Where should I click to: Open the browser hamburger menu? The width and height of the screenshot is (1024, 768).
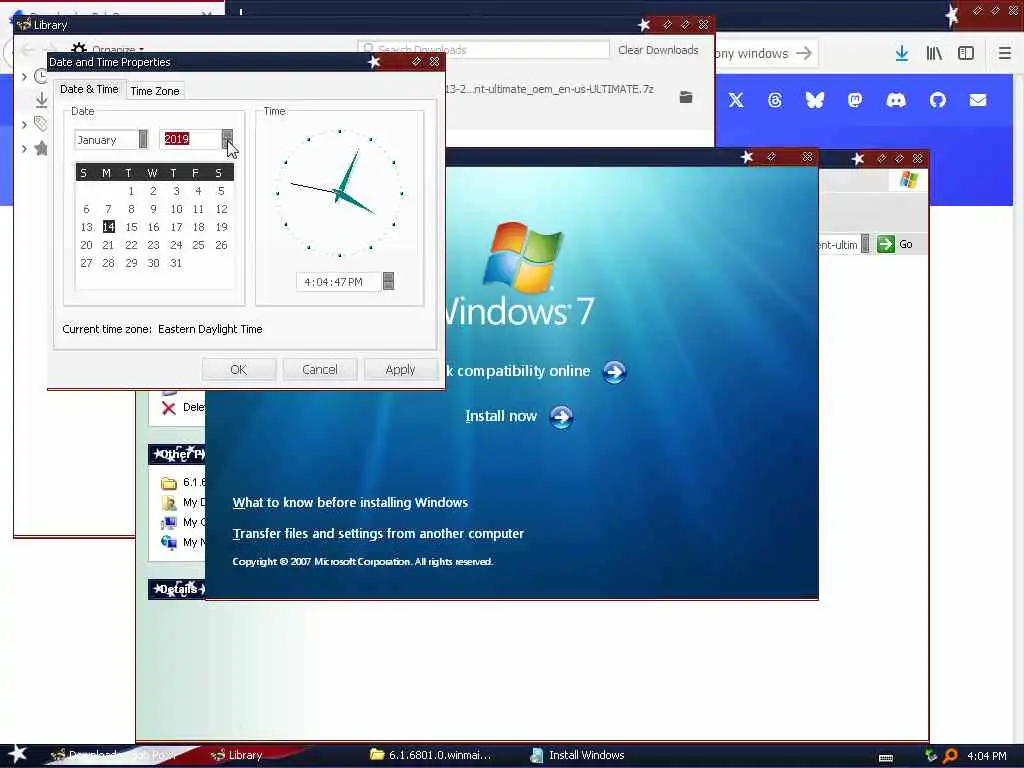click(1004, 53)
